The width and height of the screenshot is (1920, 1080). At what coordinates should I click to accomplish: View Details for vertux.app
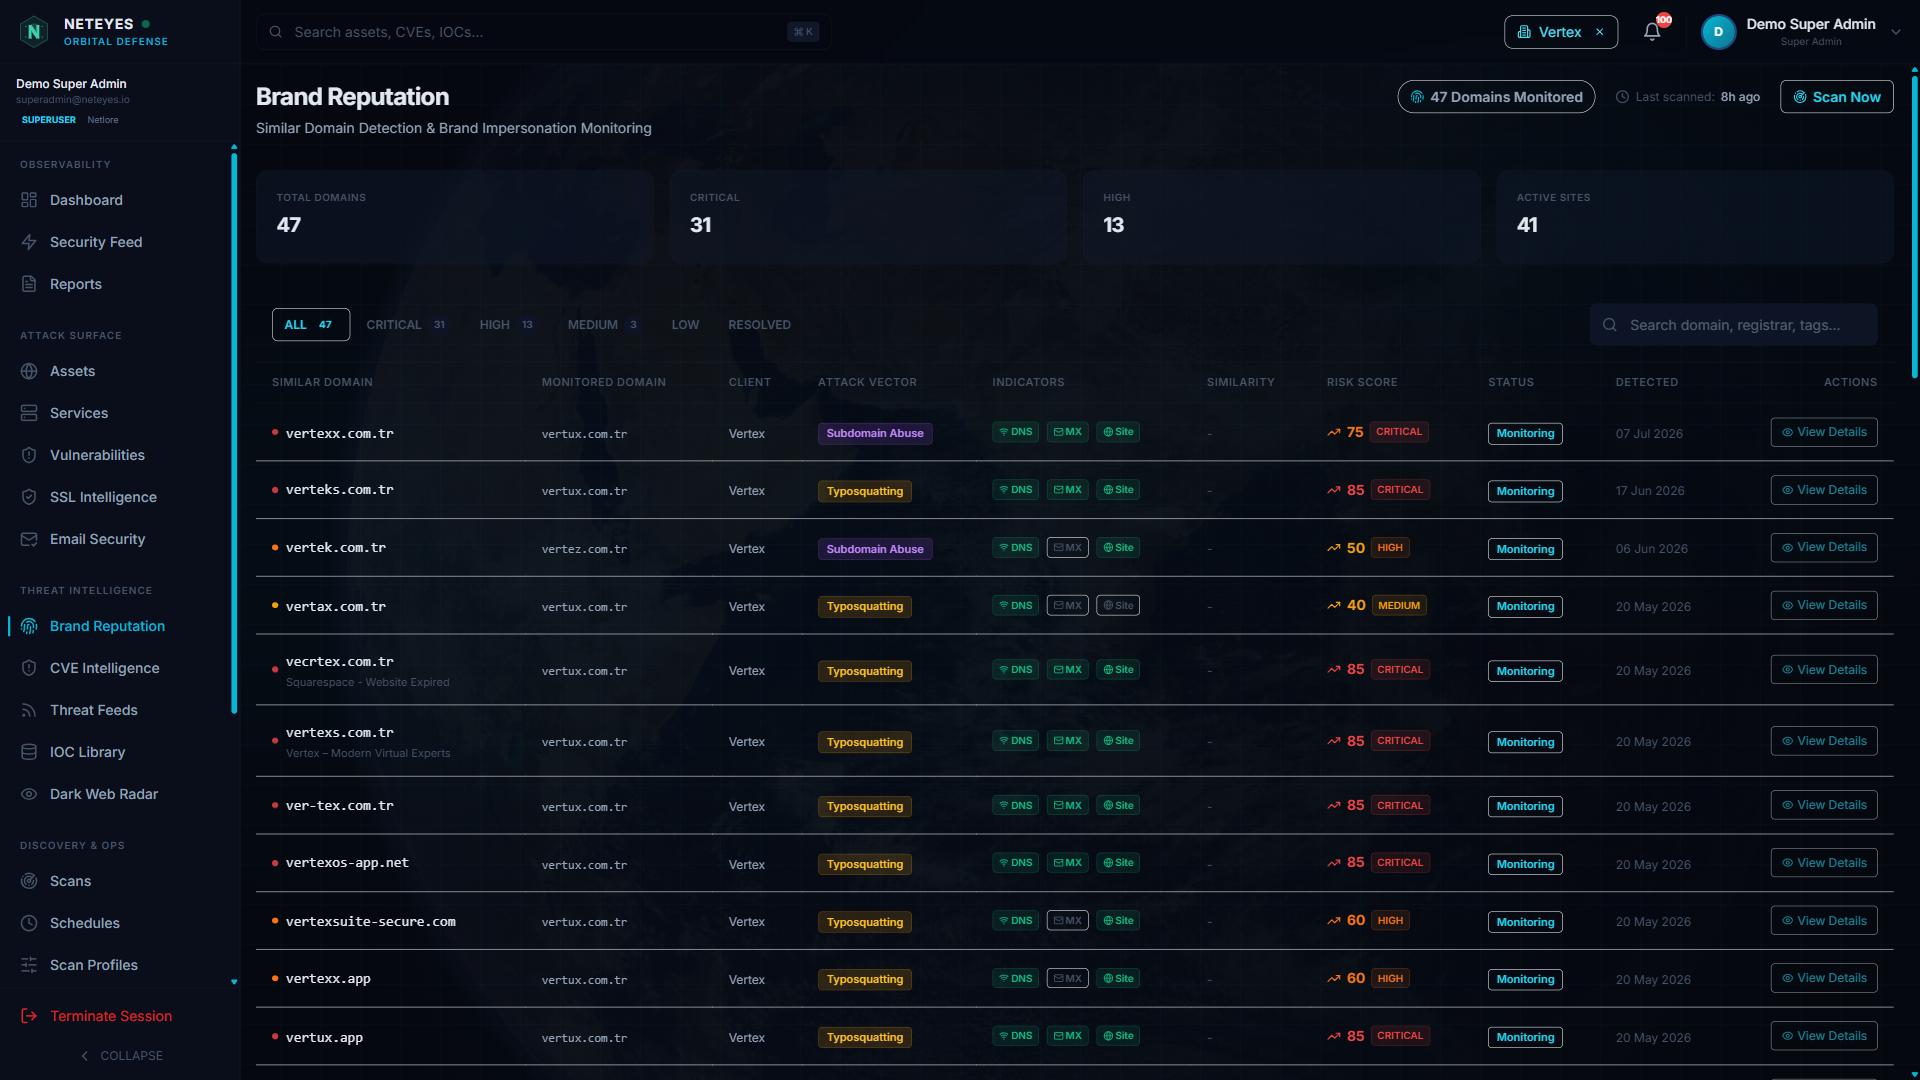1824,1036
